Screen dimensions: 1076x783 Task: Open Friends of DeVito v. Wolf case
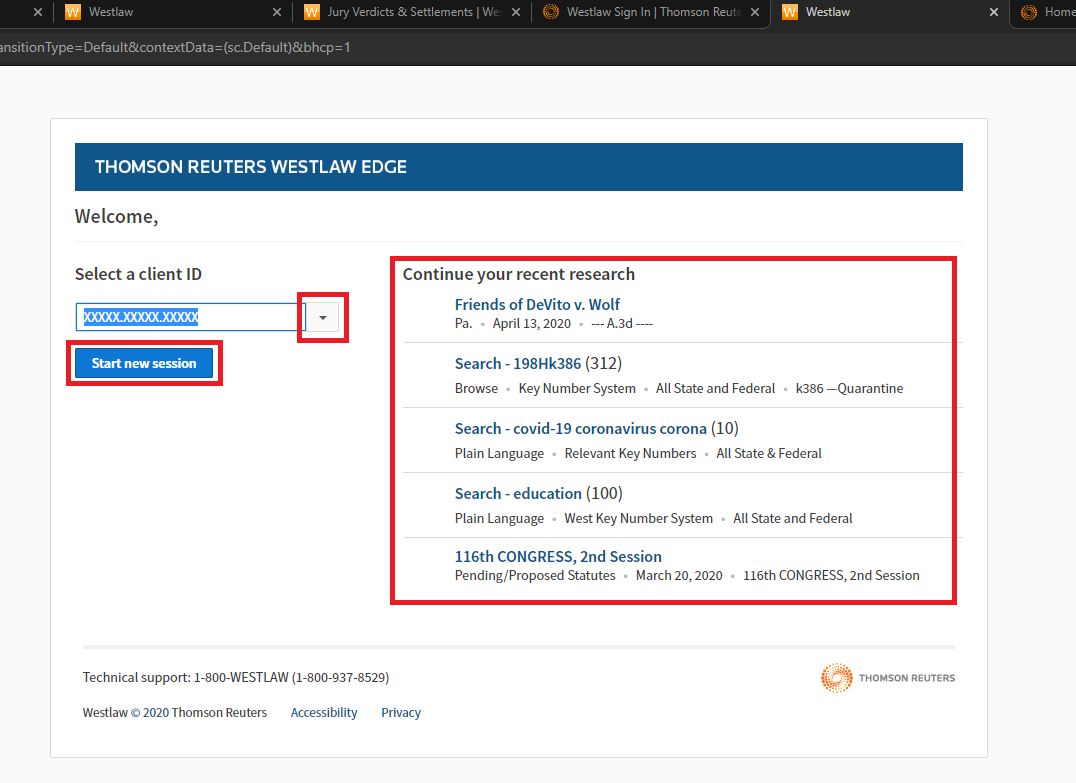(537, 304)
